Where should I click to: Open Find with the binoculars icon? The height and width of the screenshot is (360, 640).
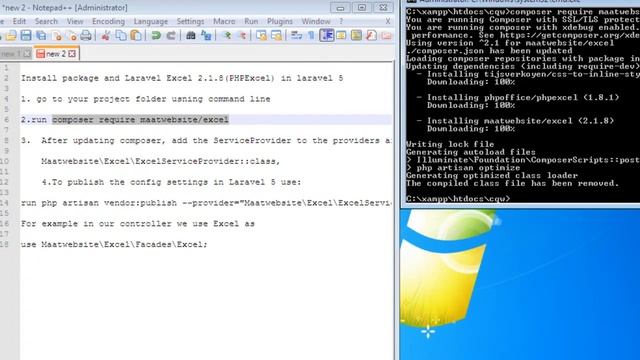(191, 36)
